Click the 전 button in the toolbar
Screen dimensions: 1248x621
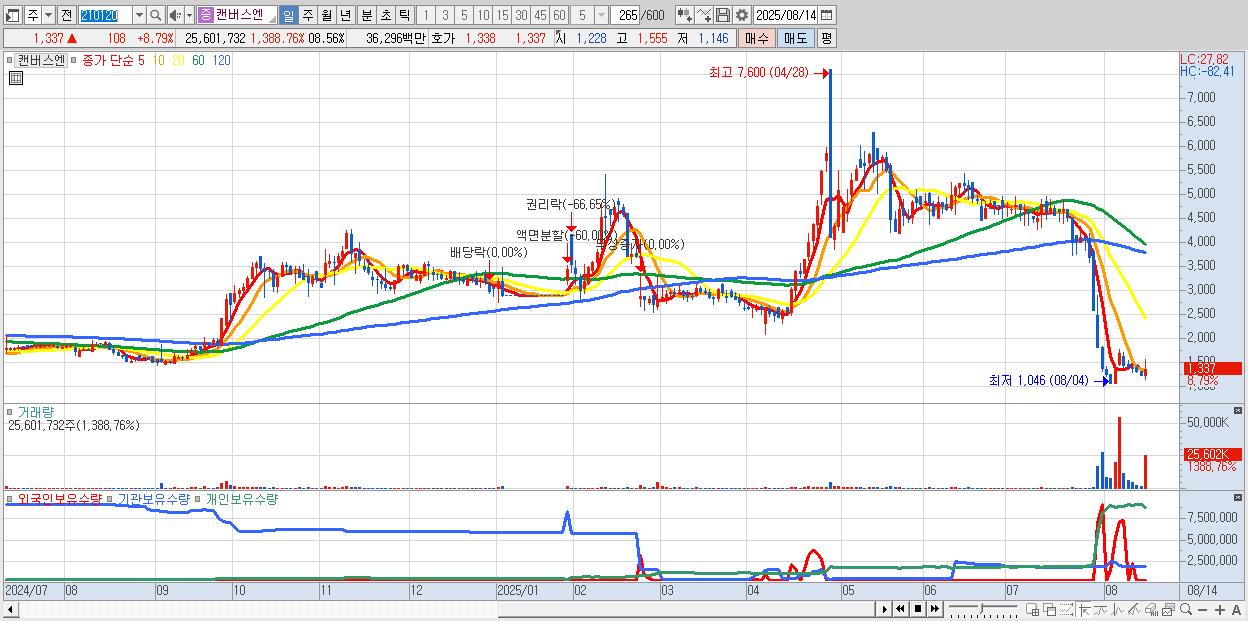tap(66, 15)
